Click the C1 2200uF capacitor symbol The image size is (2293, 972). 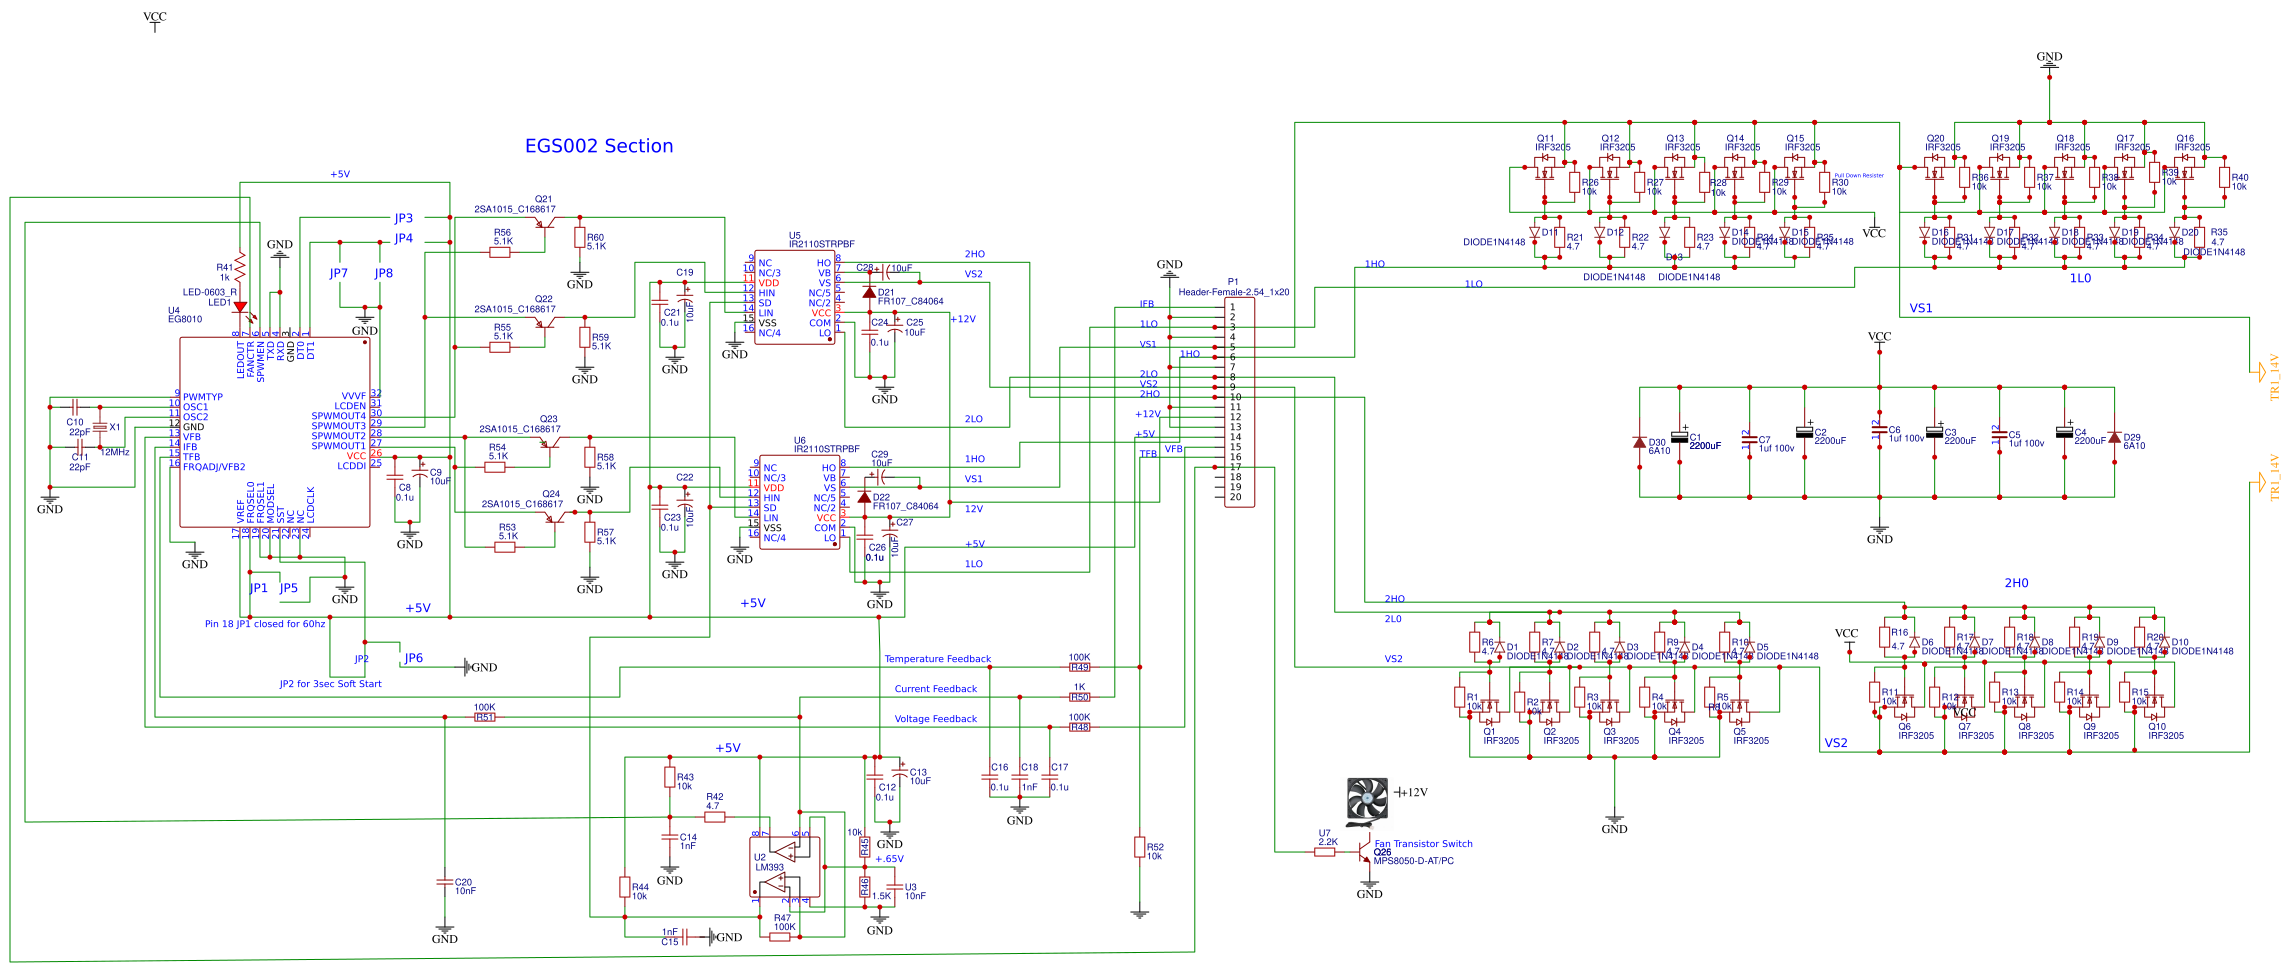1679,437
